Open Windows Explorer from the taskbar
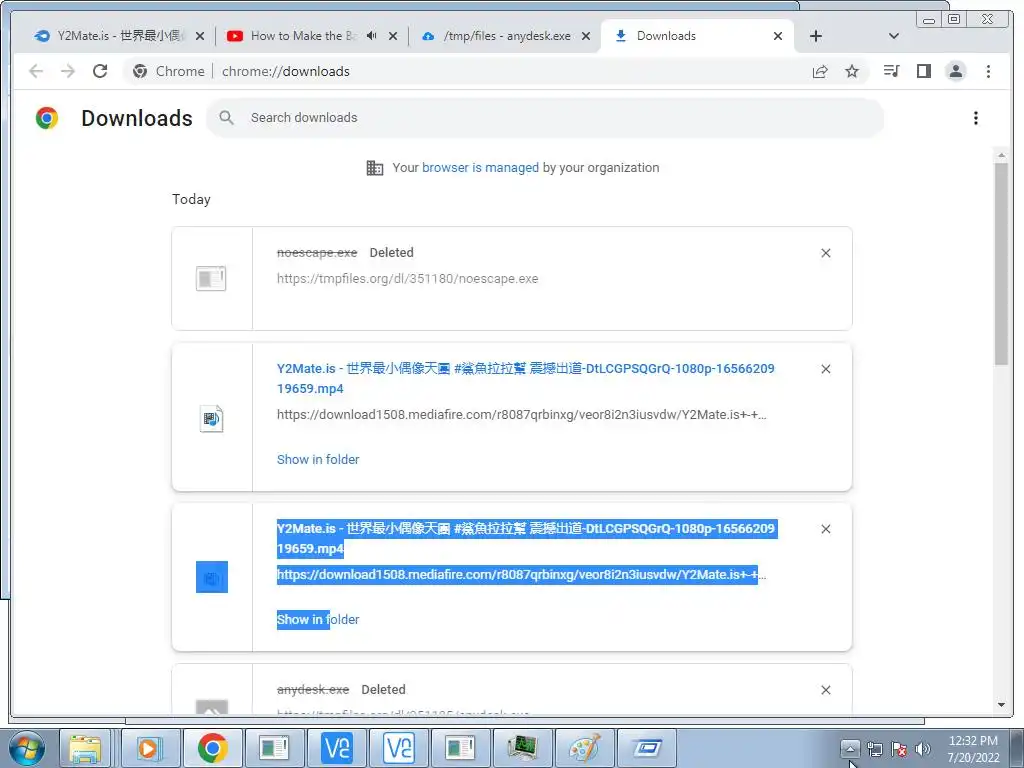 tap(86, 748)
